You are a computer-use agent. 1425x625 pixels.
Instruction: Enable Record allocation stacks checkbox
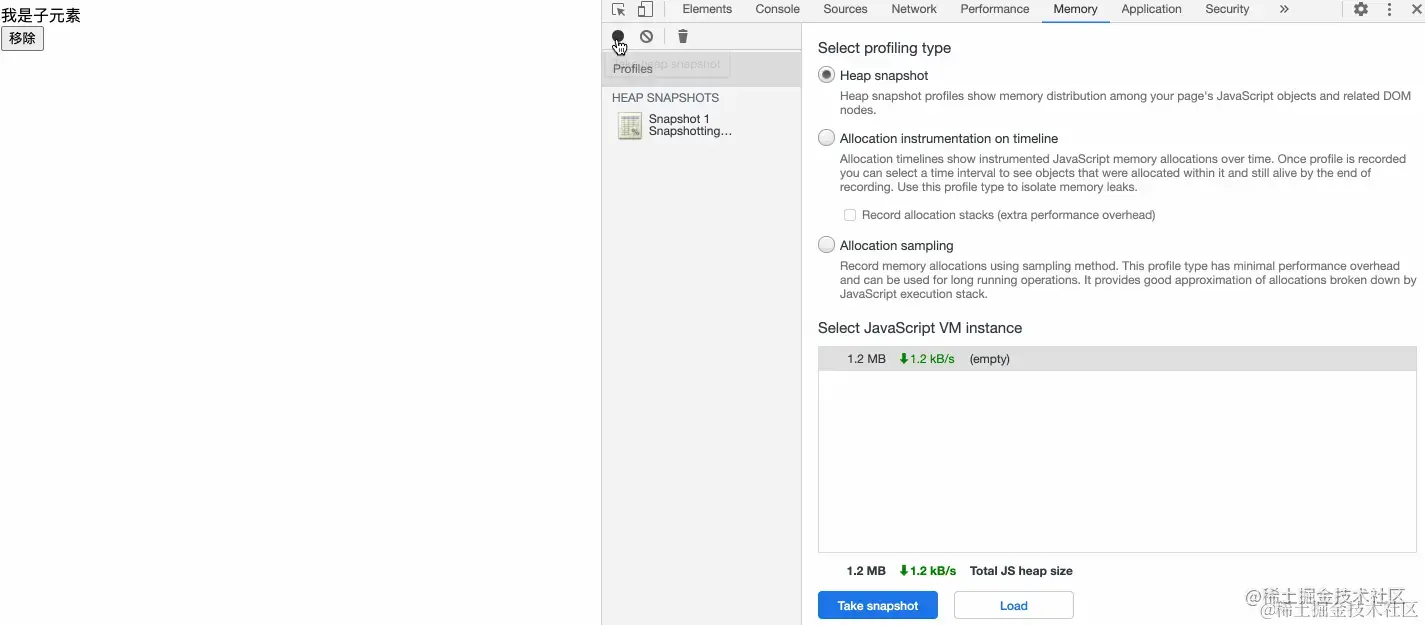(850, 215)
